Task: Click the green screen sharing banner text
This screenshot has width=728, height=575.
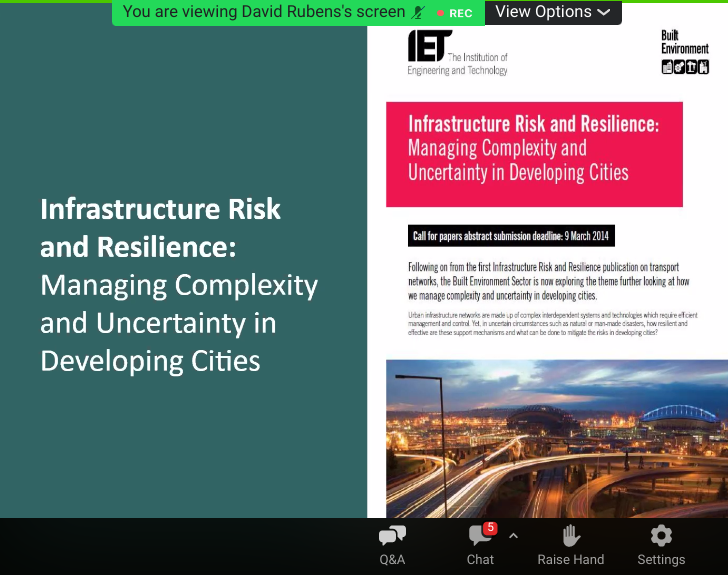Action: (x=265, y=12)
